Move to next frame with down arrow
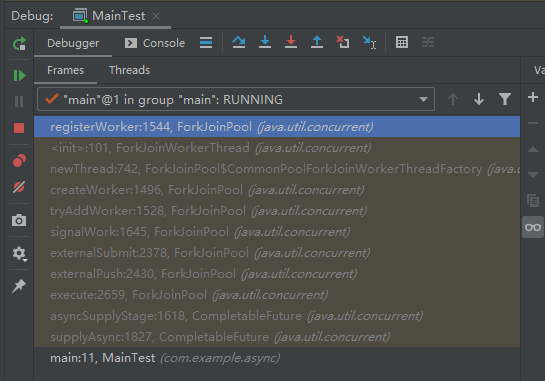545x381 pixels. coord(479,99)
